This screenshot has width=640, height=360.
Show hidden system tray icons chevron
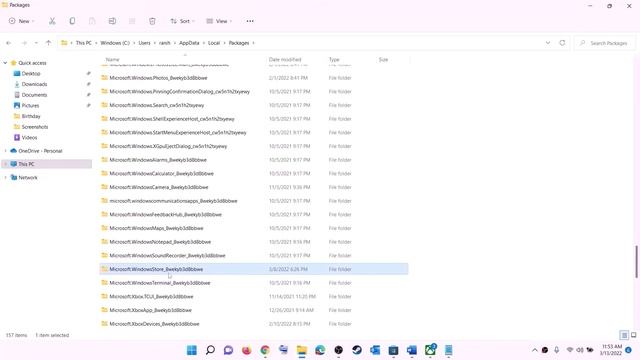tap(534, 350)
